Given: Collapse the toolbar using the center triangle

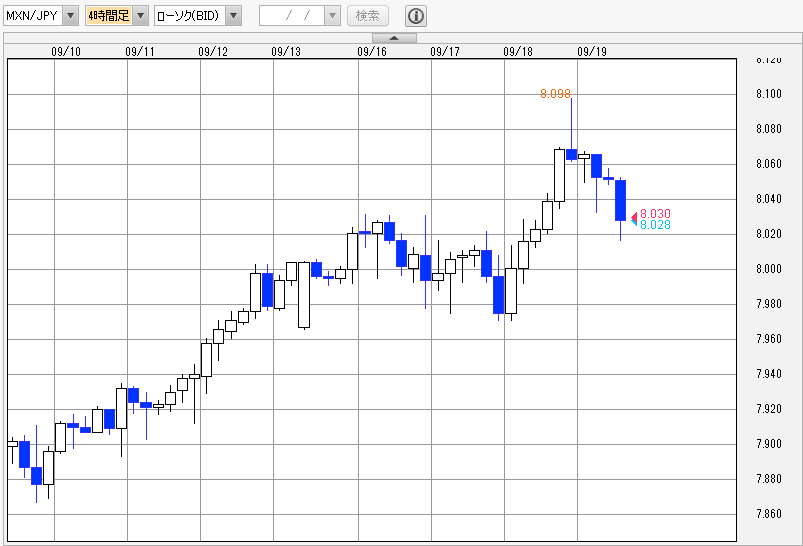Looking at the screenshot, I should [x=394, y=38].
